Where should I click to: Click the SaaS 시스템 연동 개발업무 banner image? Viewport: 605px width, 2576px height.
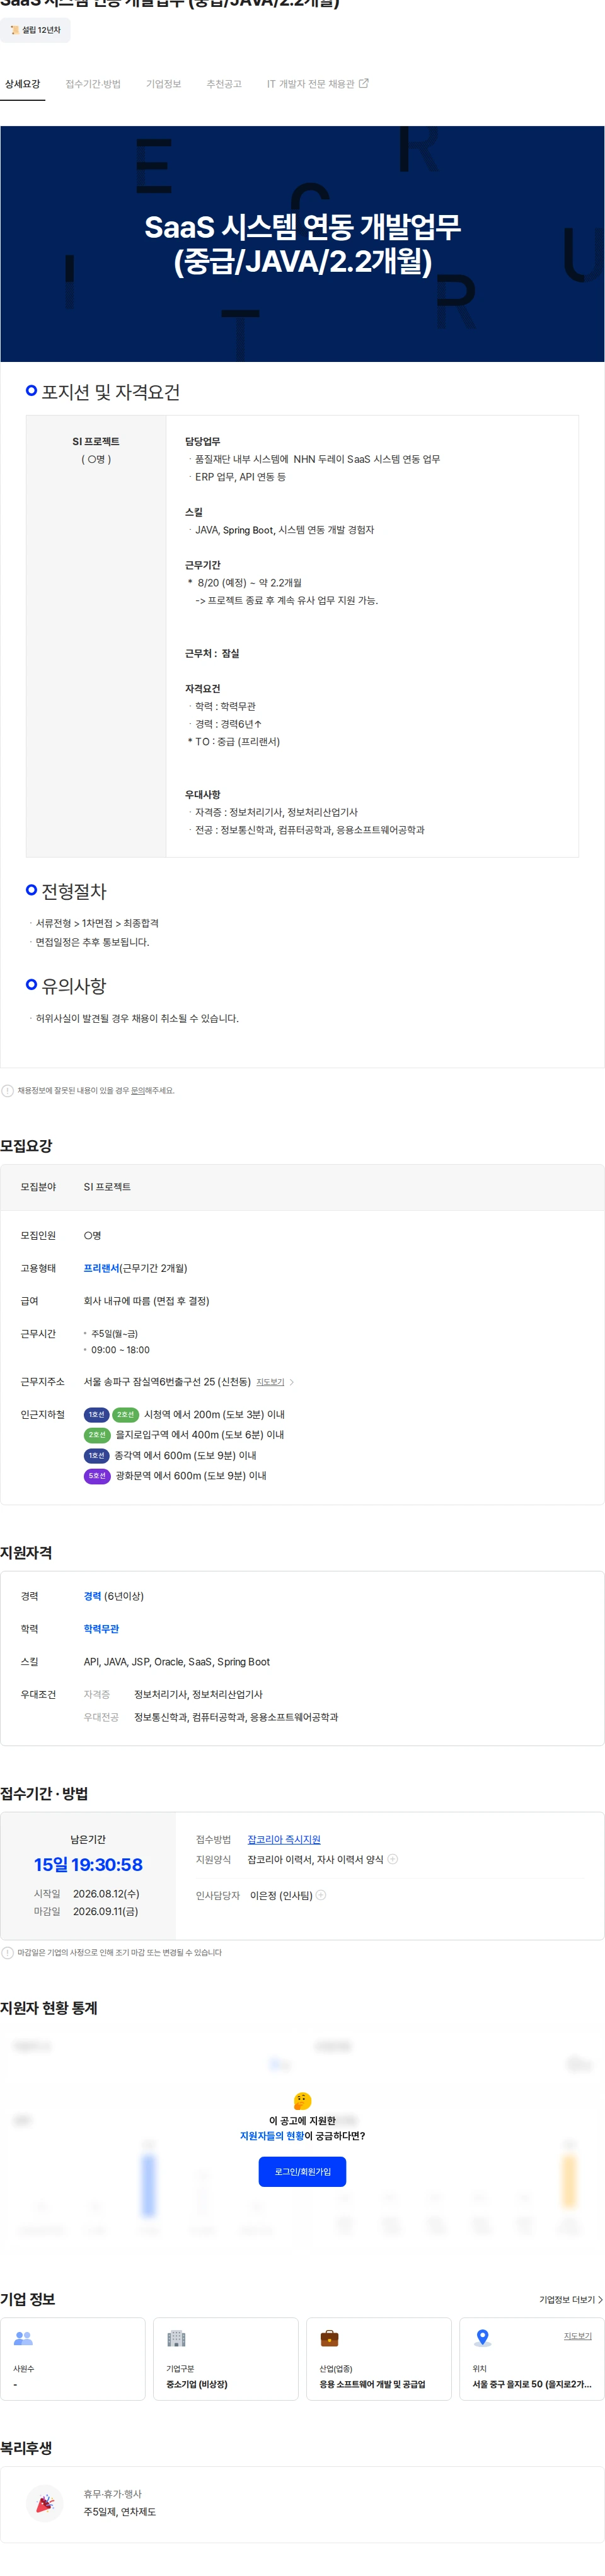pyautogui.click(x=302, y=243)
